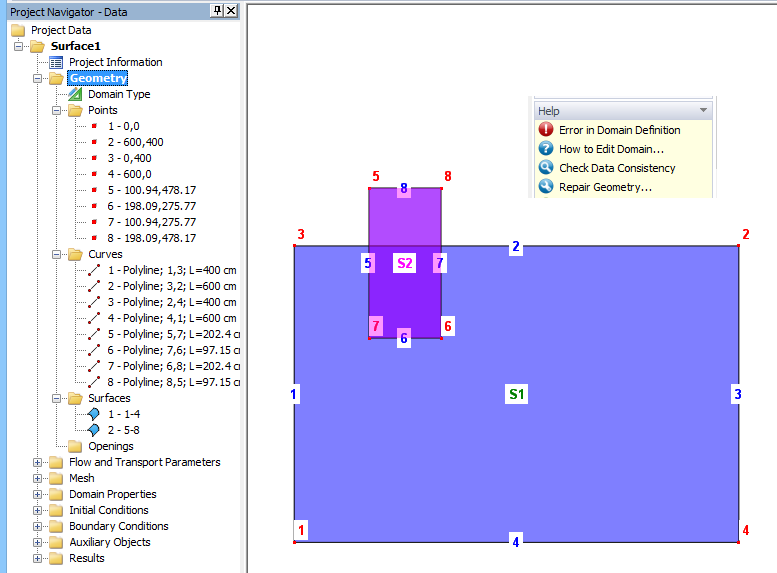777x573 pixels.
Task: Select the Auxiliary Objects tree item
Action: pos(110,542)
